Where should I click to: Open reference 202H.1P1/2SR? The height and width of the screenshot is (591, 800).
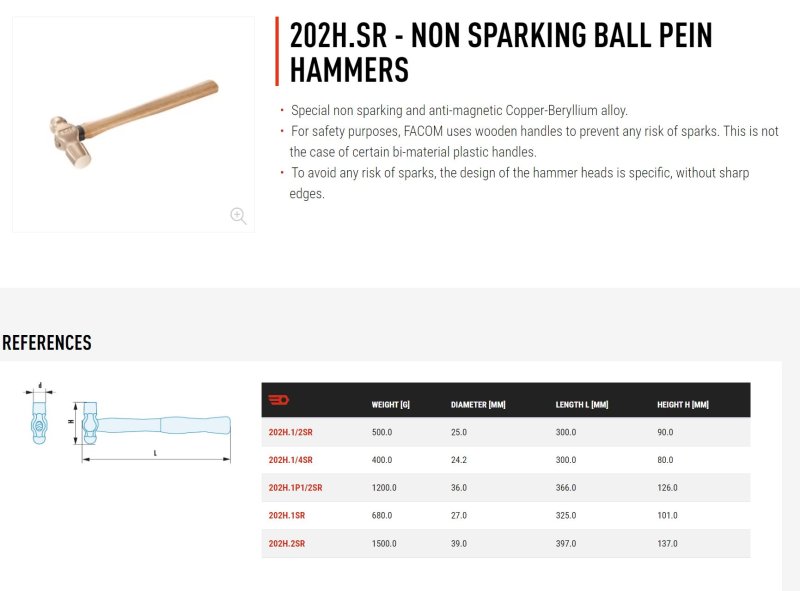tap(295, 488)
